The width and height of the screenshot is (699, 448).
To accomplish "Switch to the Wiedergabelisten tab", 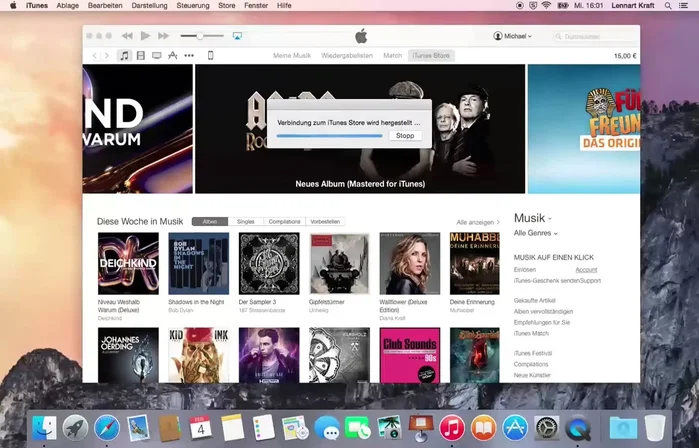I will 346,55.
